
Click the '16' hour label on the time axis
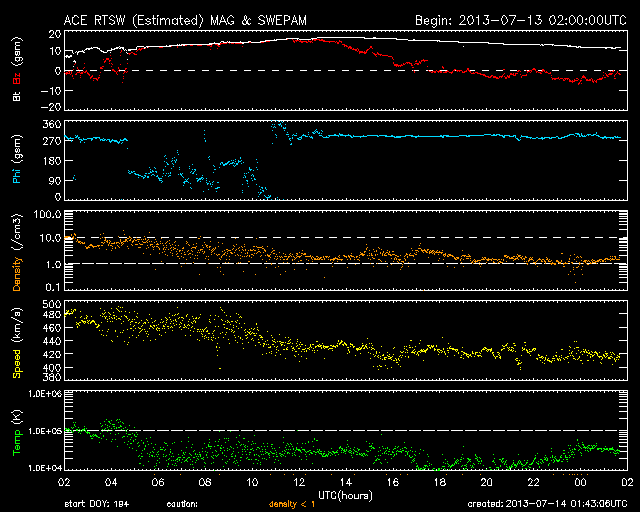pos(393,483)
